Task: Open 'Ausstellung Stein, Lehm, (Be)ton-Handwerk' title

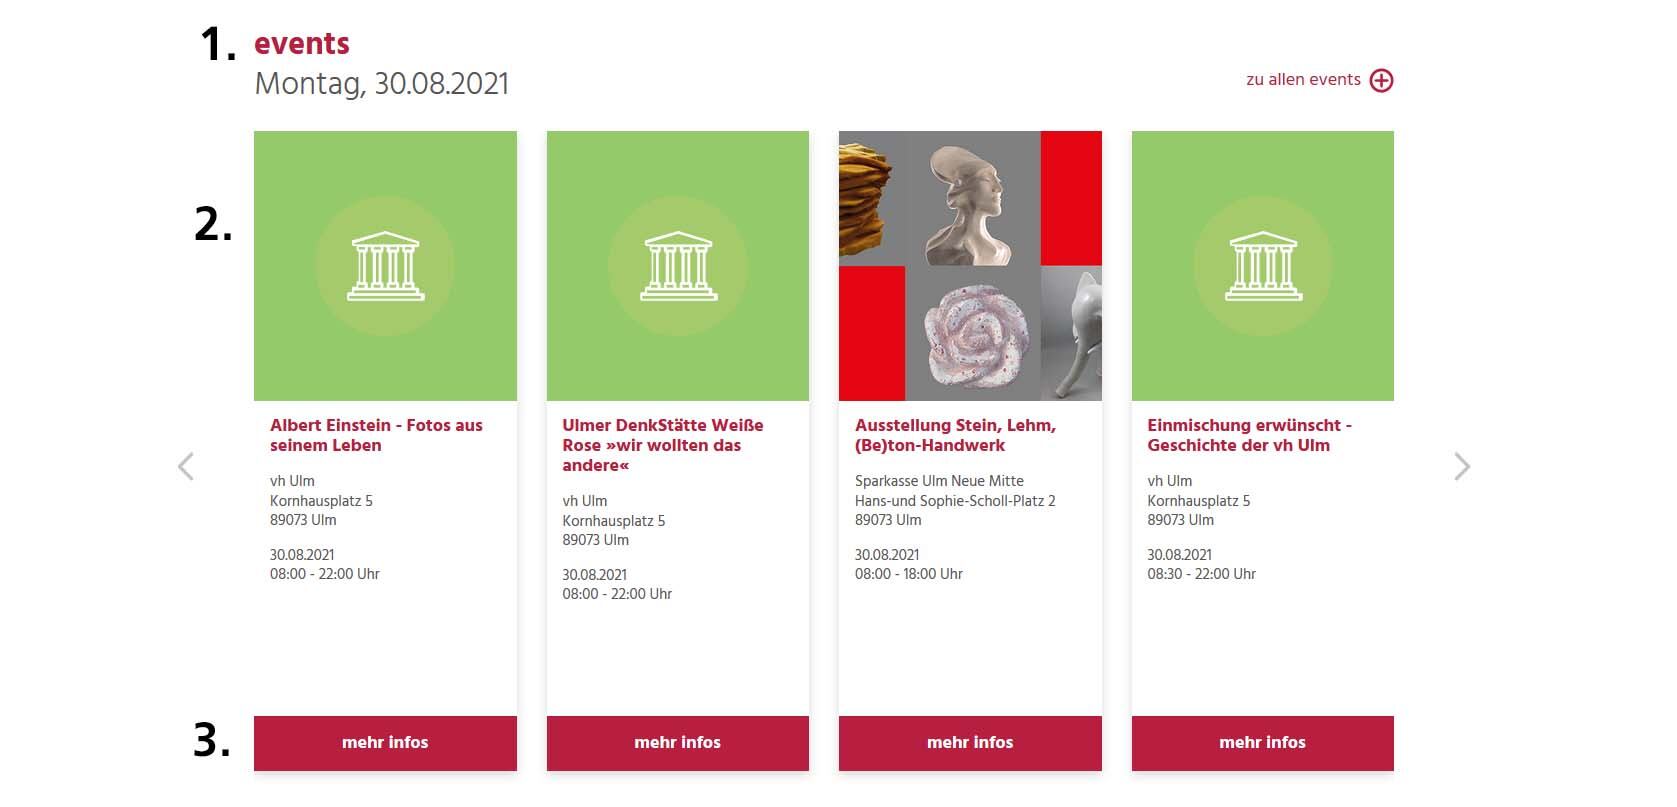Action: [x=955, y=435]
